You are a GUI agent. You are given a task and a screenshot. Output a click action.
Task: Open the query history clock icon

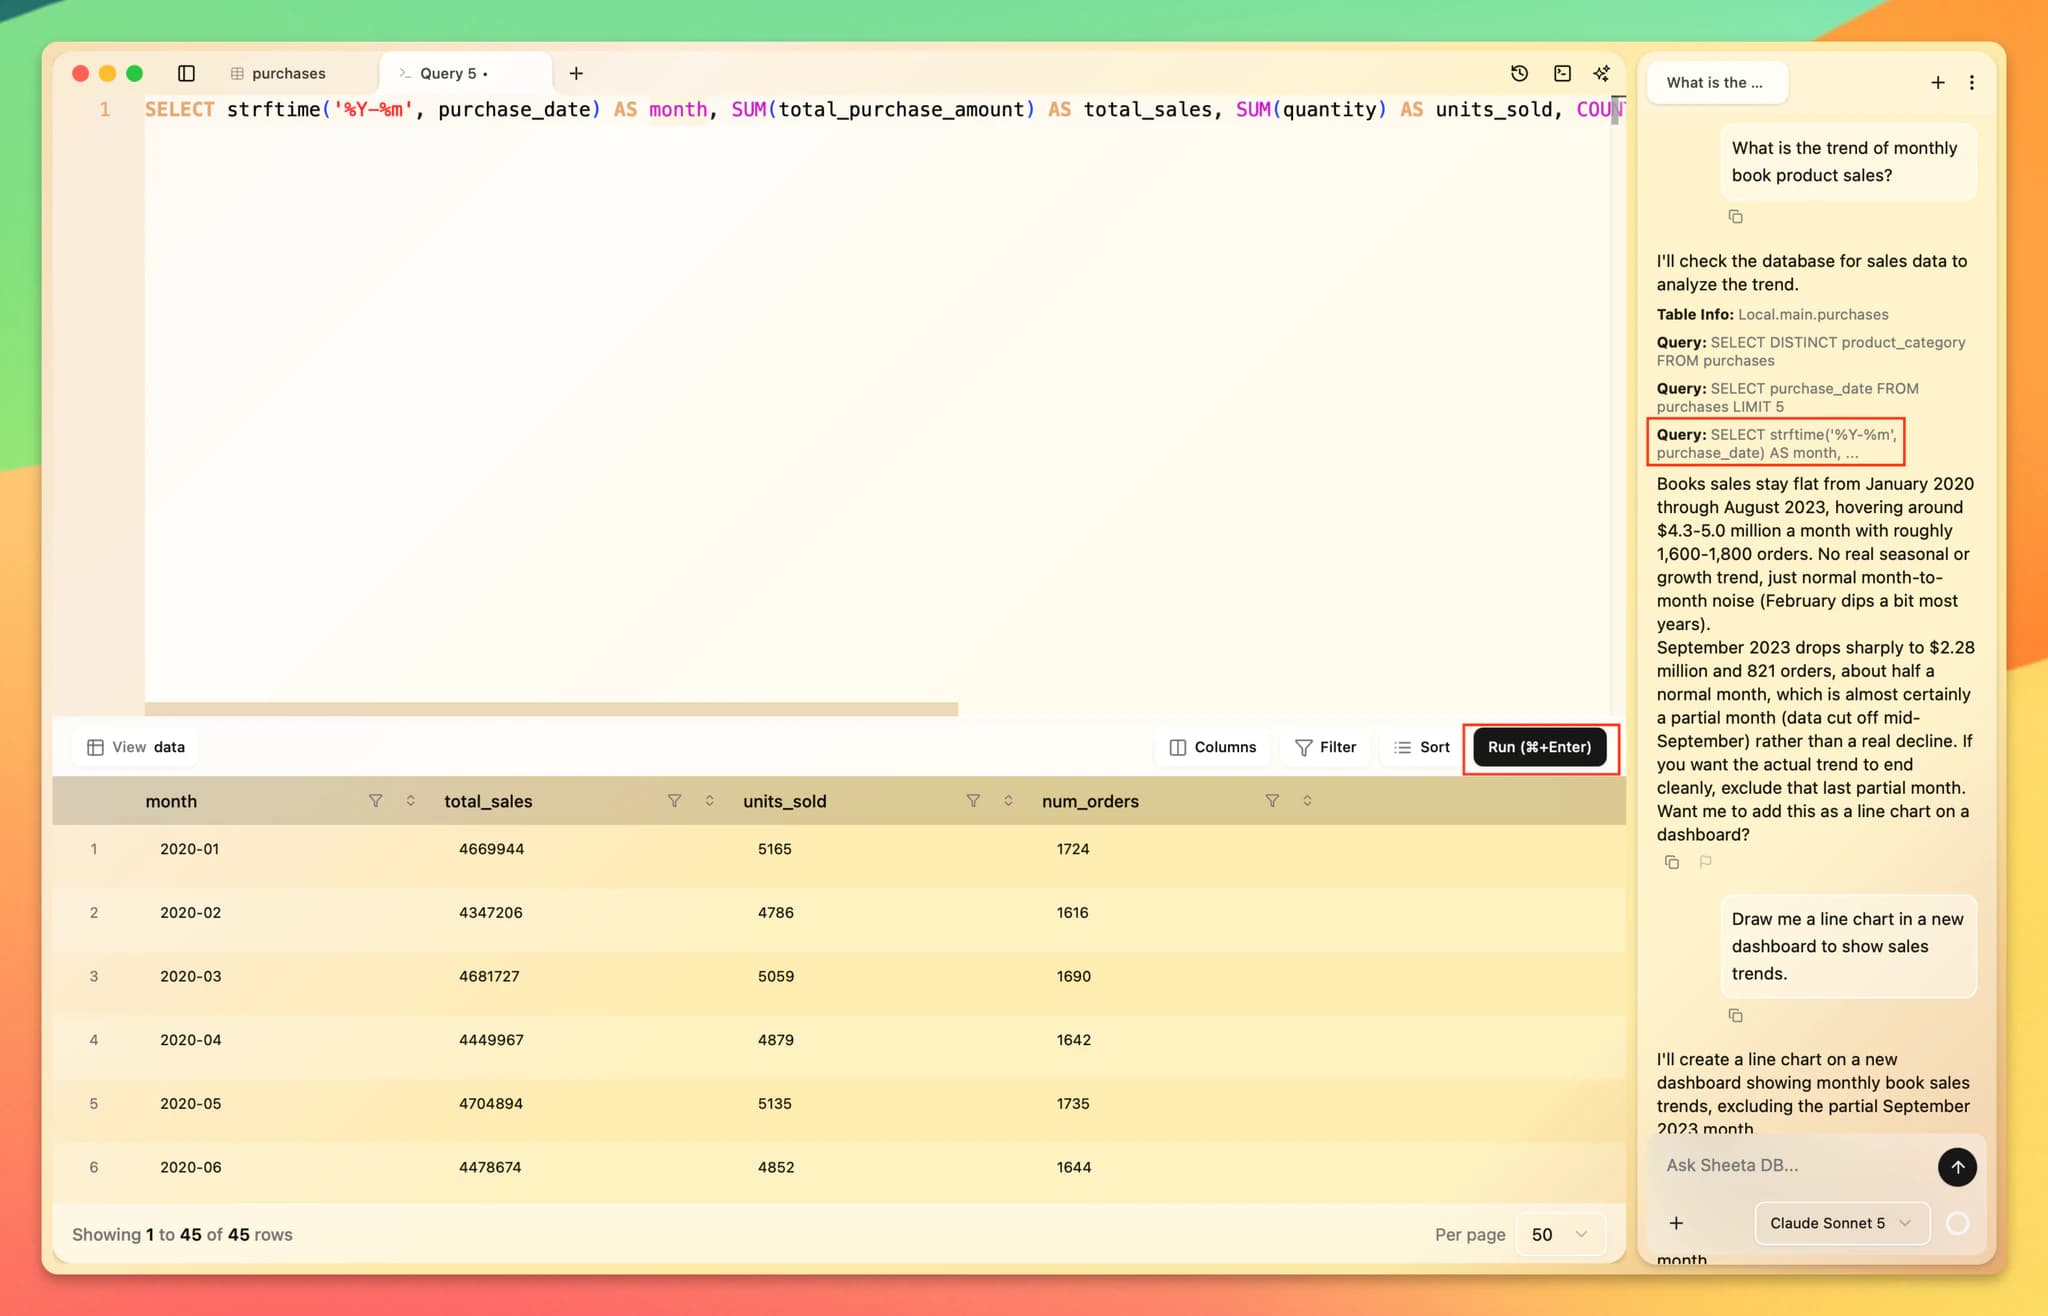coord(1519,73)
